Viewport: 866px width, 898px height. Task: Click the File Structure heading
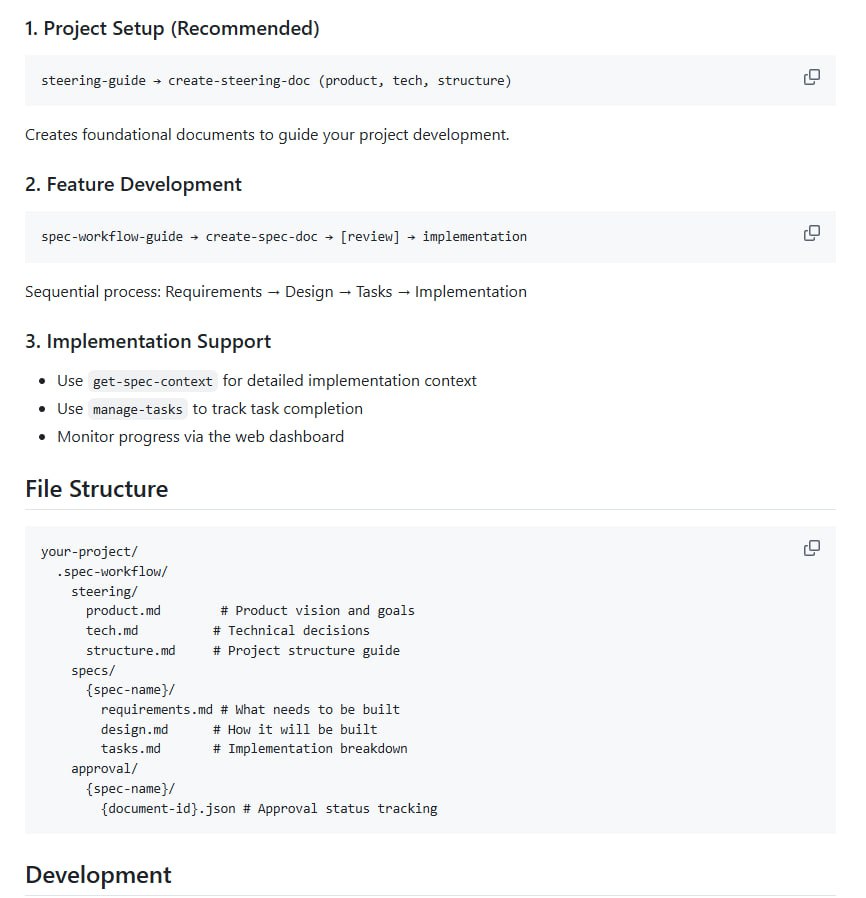pos(96,489)
